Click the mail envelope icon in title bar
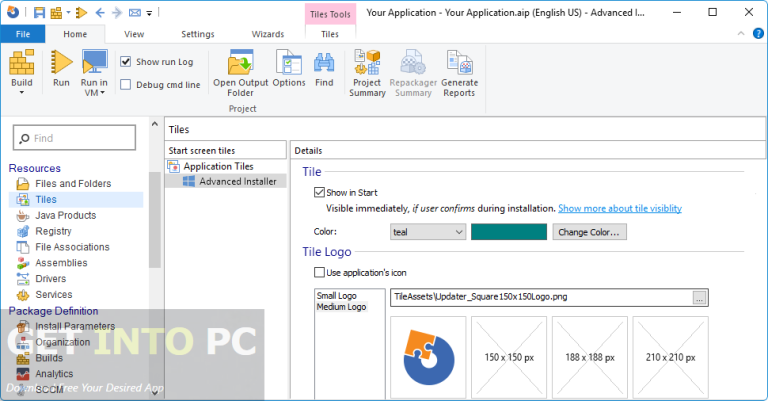The width and height of the screenshot is (768, 401). [135, 13]
